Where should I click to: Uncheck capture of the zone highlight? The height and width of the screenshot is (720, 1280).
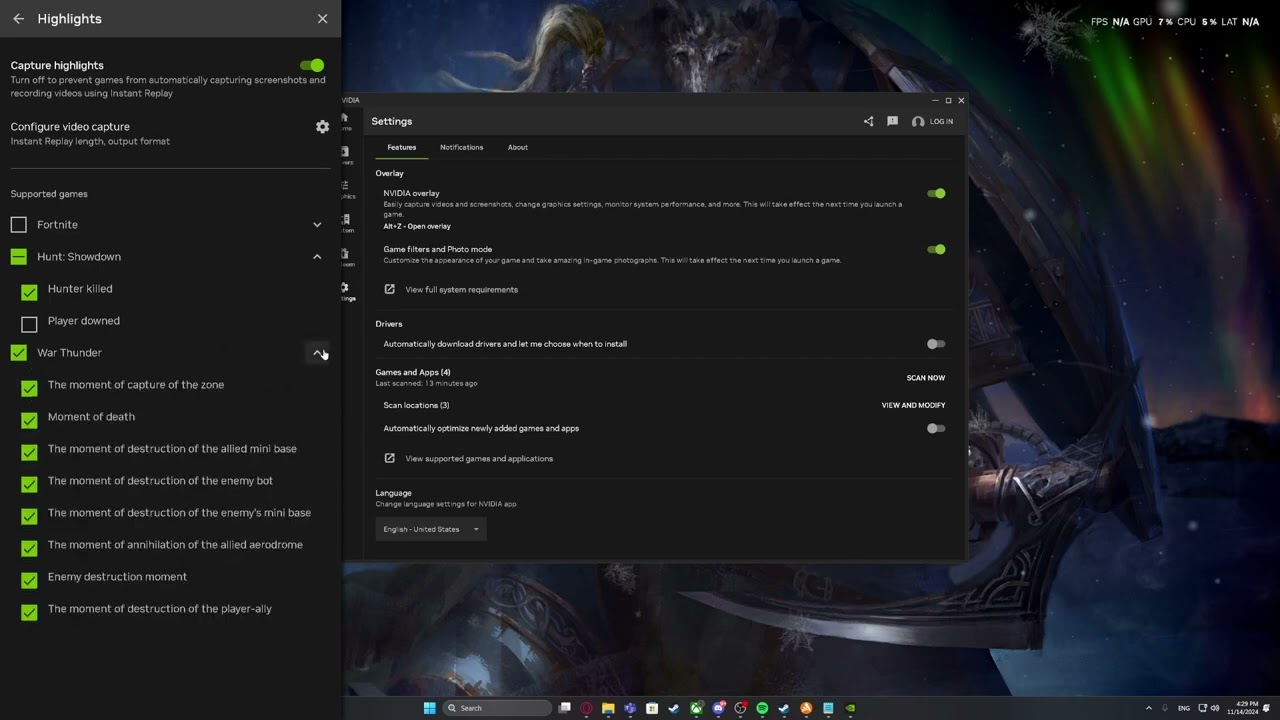coord(29,388)
